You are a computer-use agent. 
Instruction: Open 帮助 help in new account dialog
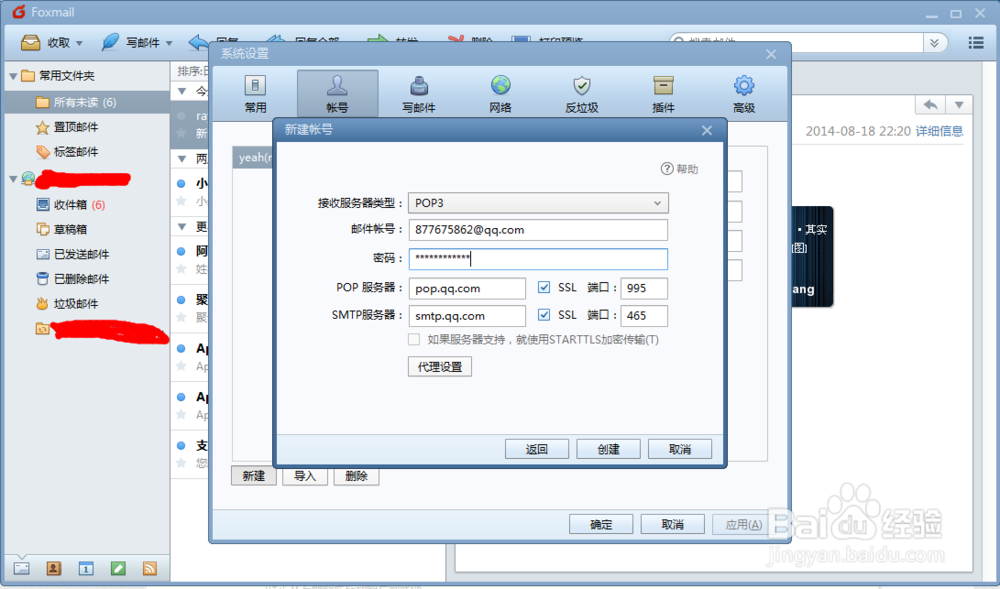click(680, 169)
